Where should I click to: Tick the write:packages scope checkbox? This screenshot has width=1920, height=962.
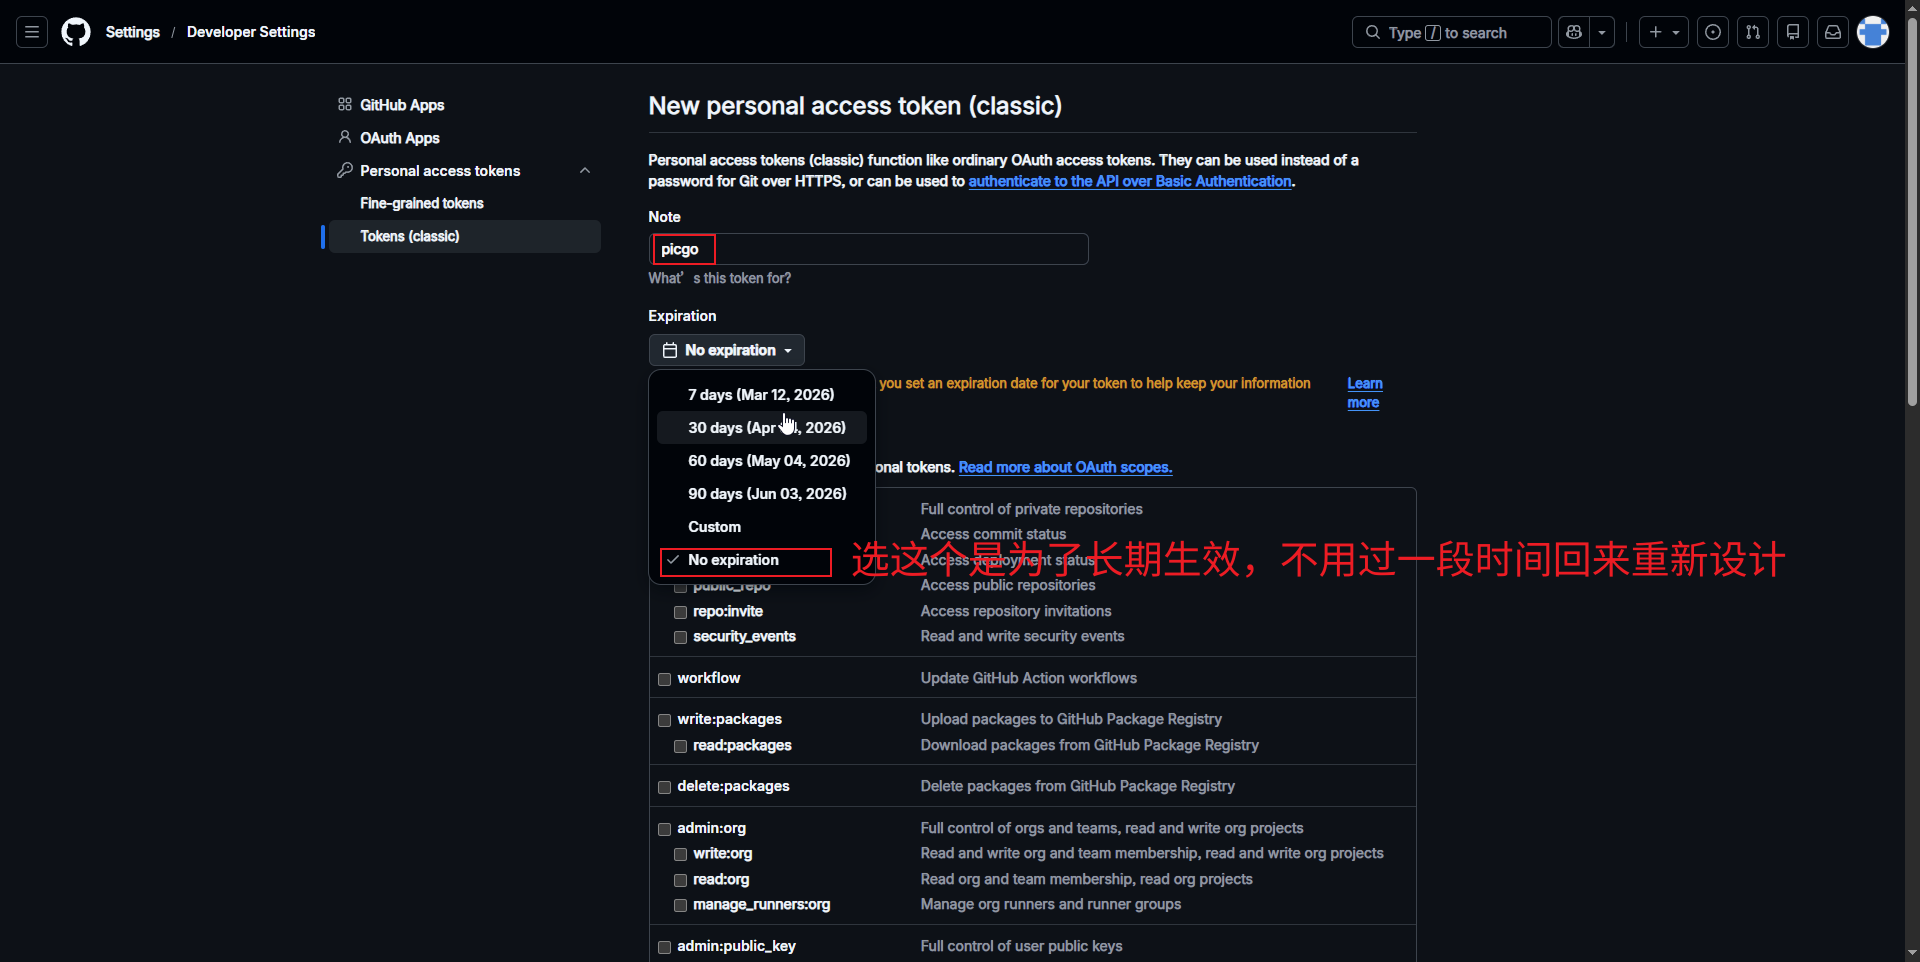point(664,720)
